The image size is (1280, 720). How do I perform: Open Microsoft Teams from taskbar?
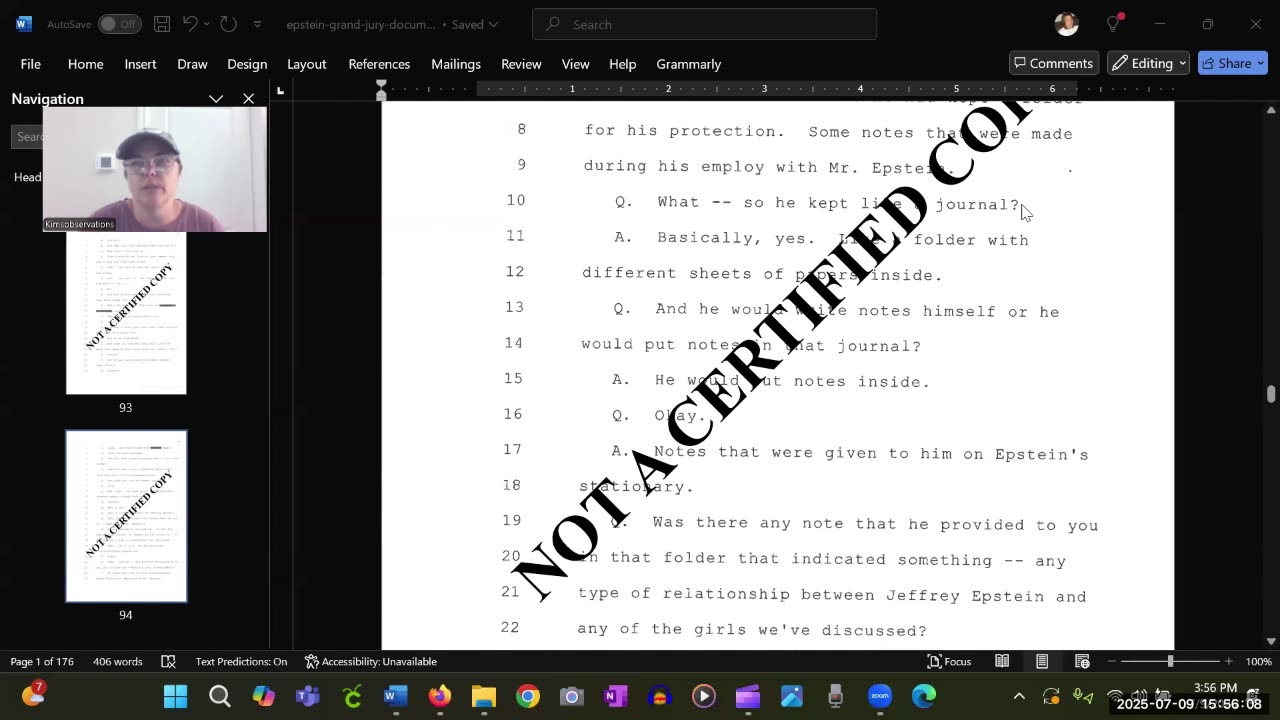pyautogui.click(x=307, y=696)
